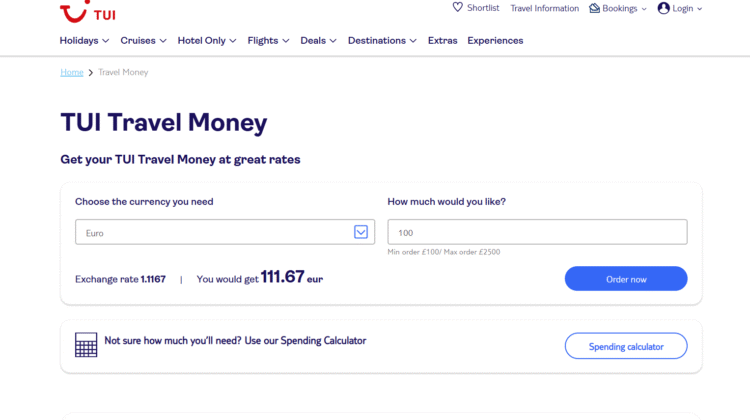
Task: Open the Hotel Only menu
Action: tap(207, 41)
